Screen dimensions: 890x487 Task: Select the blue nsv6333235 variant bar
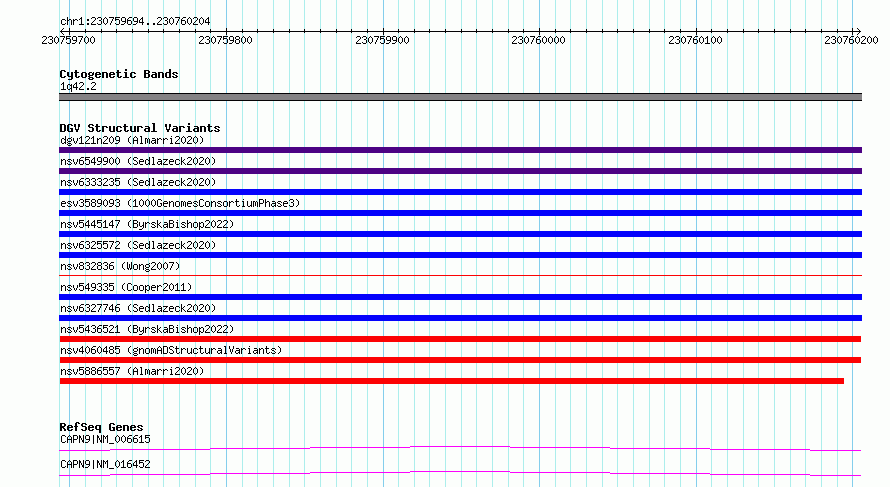(x=460, y=192)
